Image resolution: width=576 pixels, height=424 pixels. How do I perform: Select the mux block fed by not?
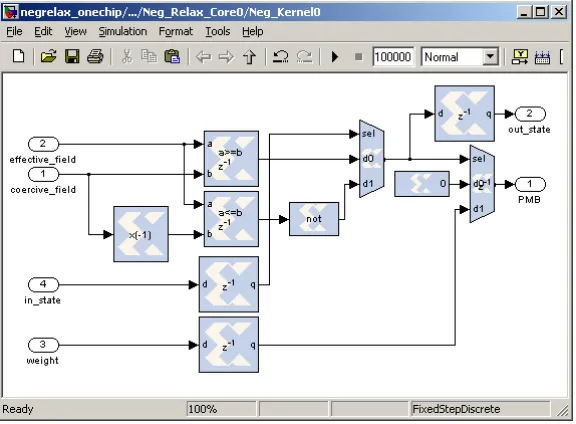click(372, 159)
